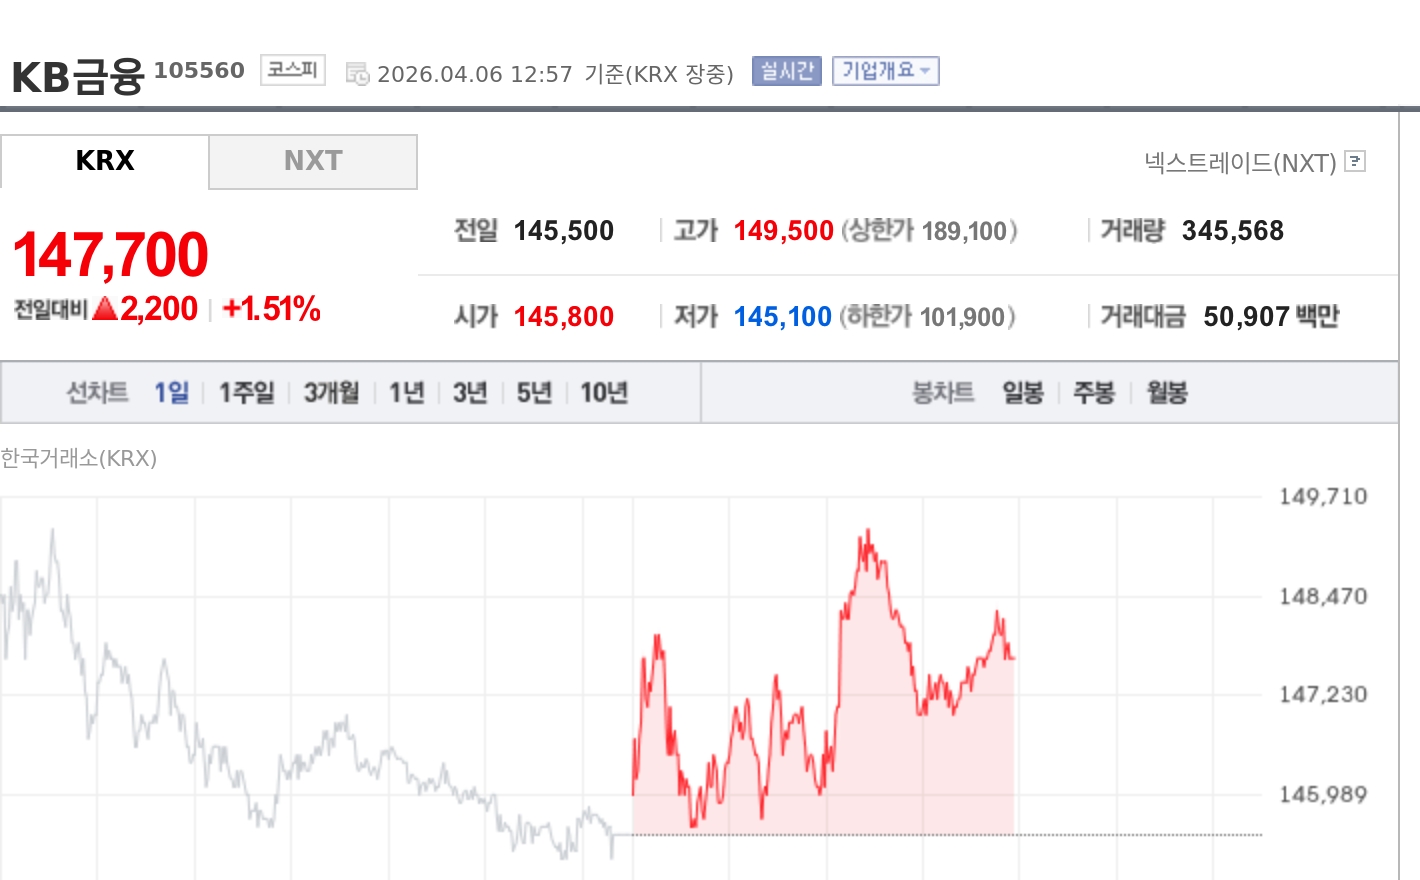This screenshot has width=1420, height=880.
Task: Select the 3년 chart period
Action: click(x=469, y=392)
